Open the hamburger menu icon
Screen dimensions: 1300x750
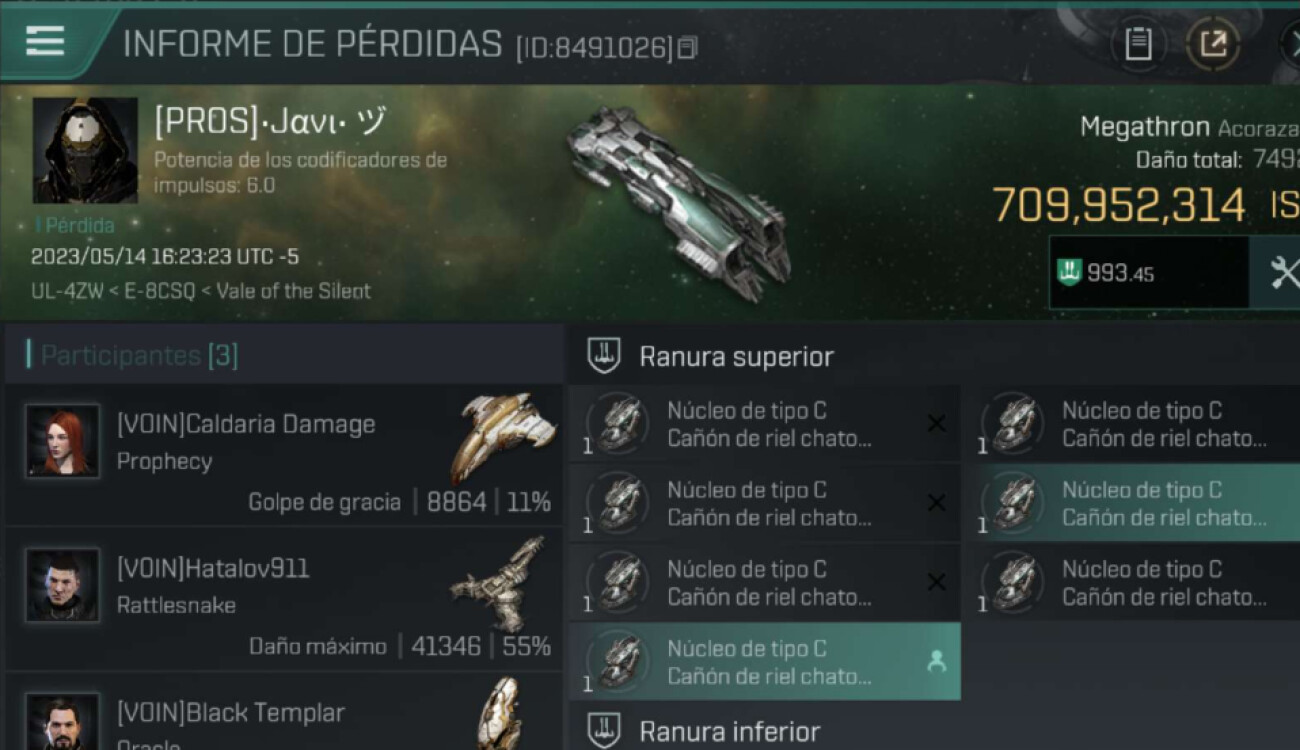tap(45, 41)
